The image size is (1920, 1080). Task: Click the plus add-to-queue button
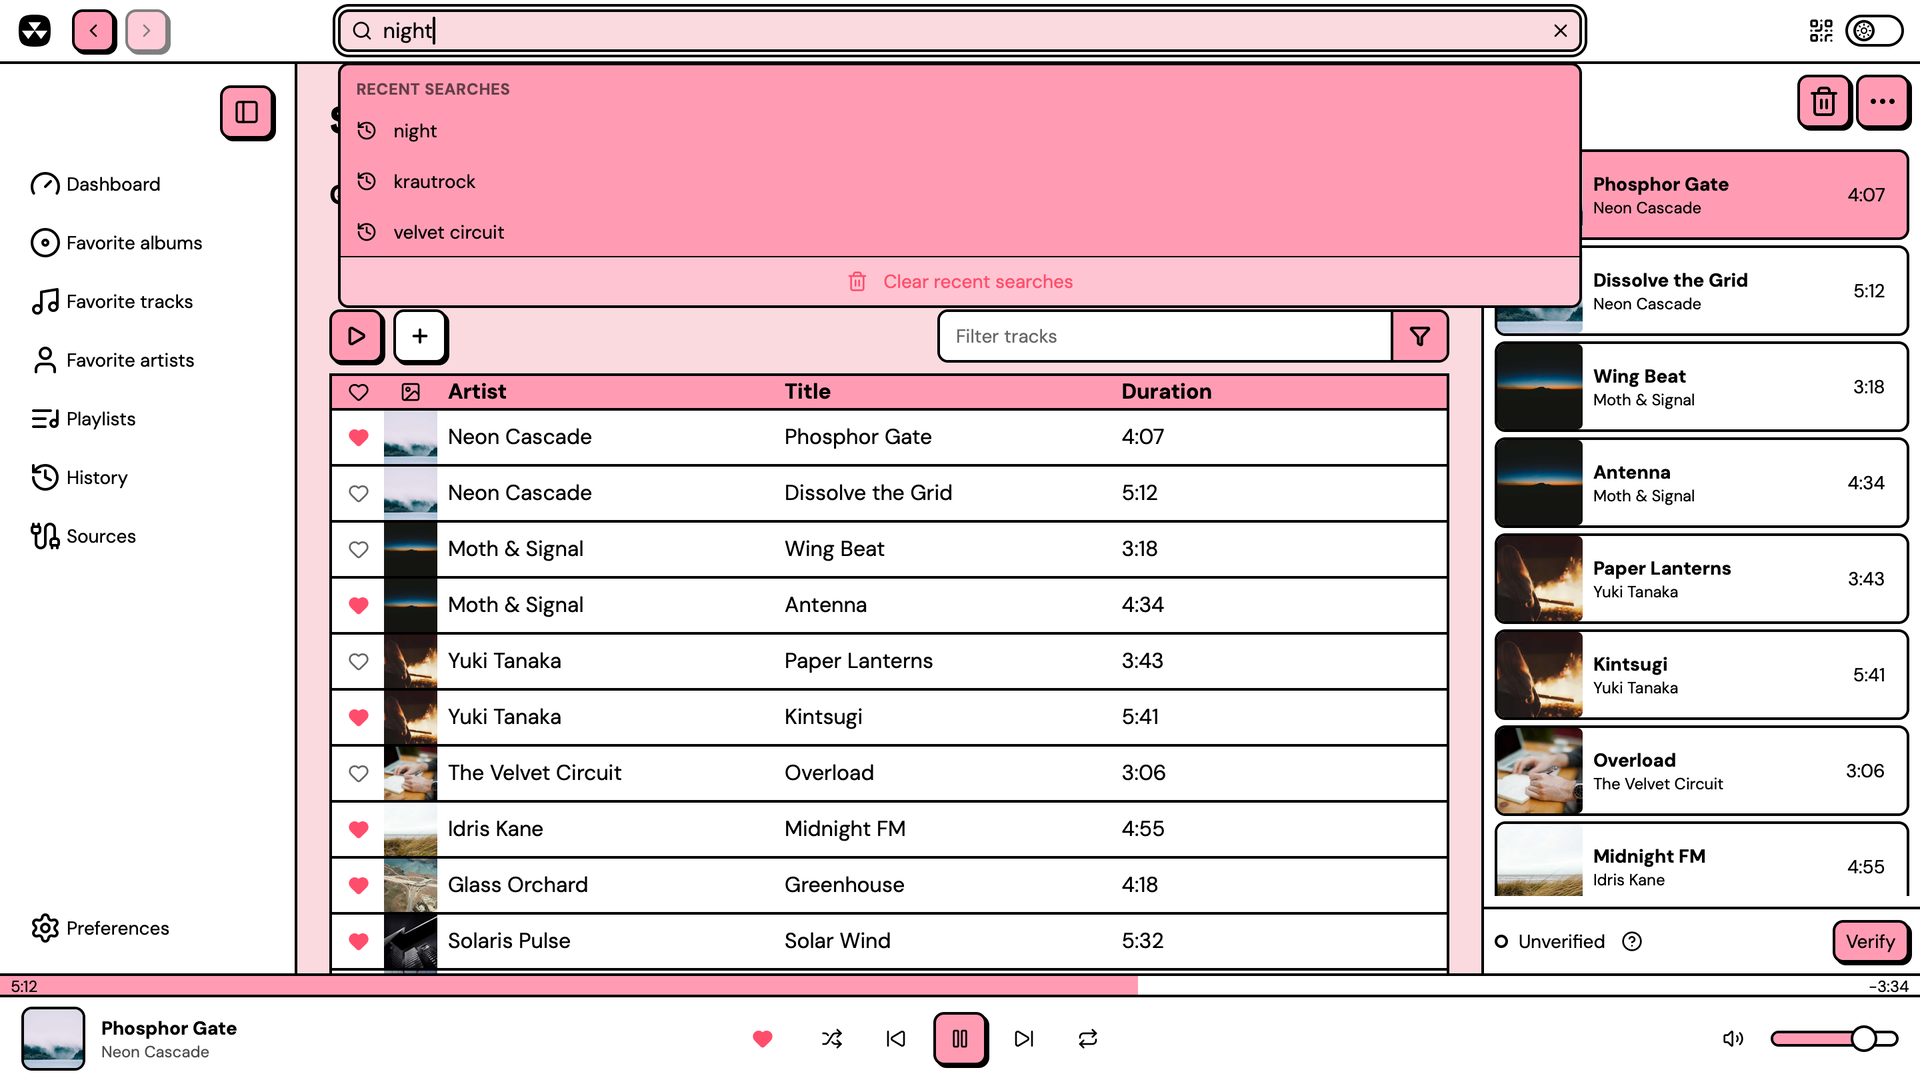(x=420, y=336)
